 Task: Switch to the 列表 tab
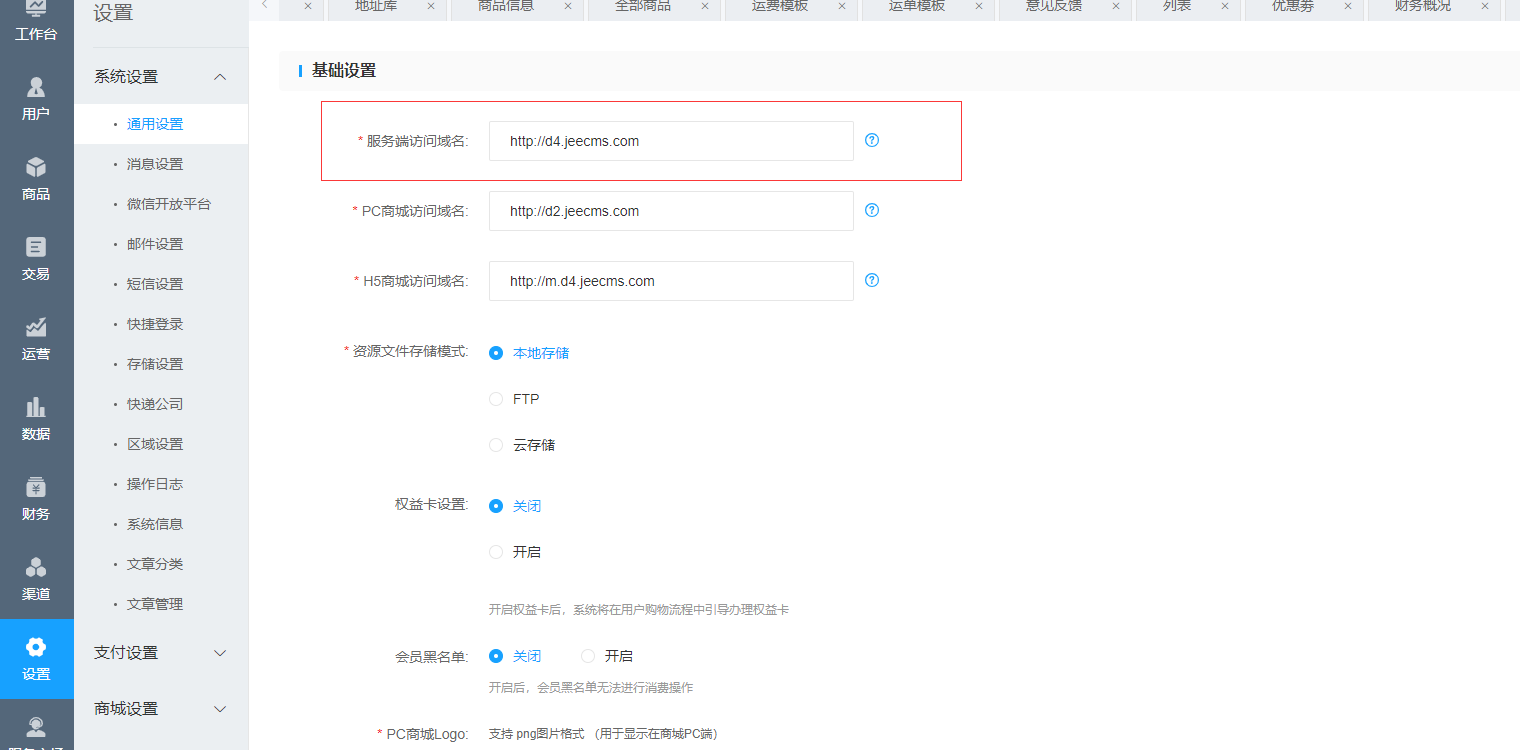coord(1177,6)
